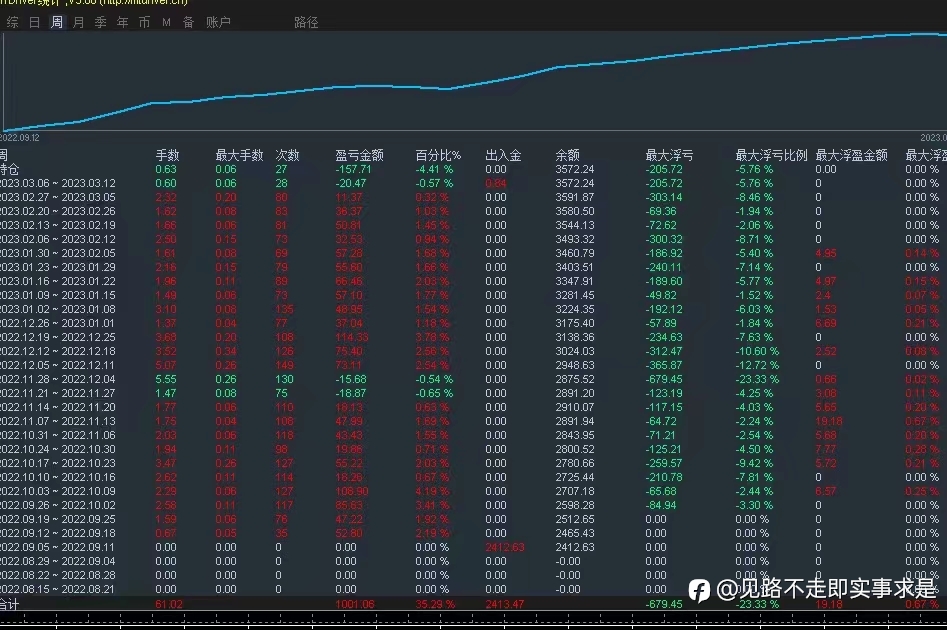
Task: Open the 账户 account tab
Action: (218, 22)
